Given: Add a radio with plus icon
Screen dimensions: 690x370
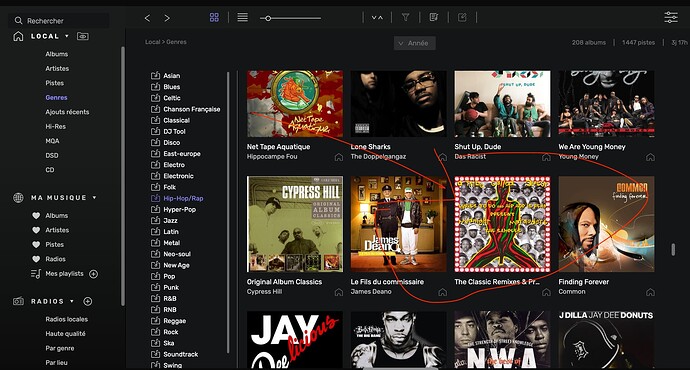Looking at the screenshot, I should [88, 301].
